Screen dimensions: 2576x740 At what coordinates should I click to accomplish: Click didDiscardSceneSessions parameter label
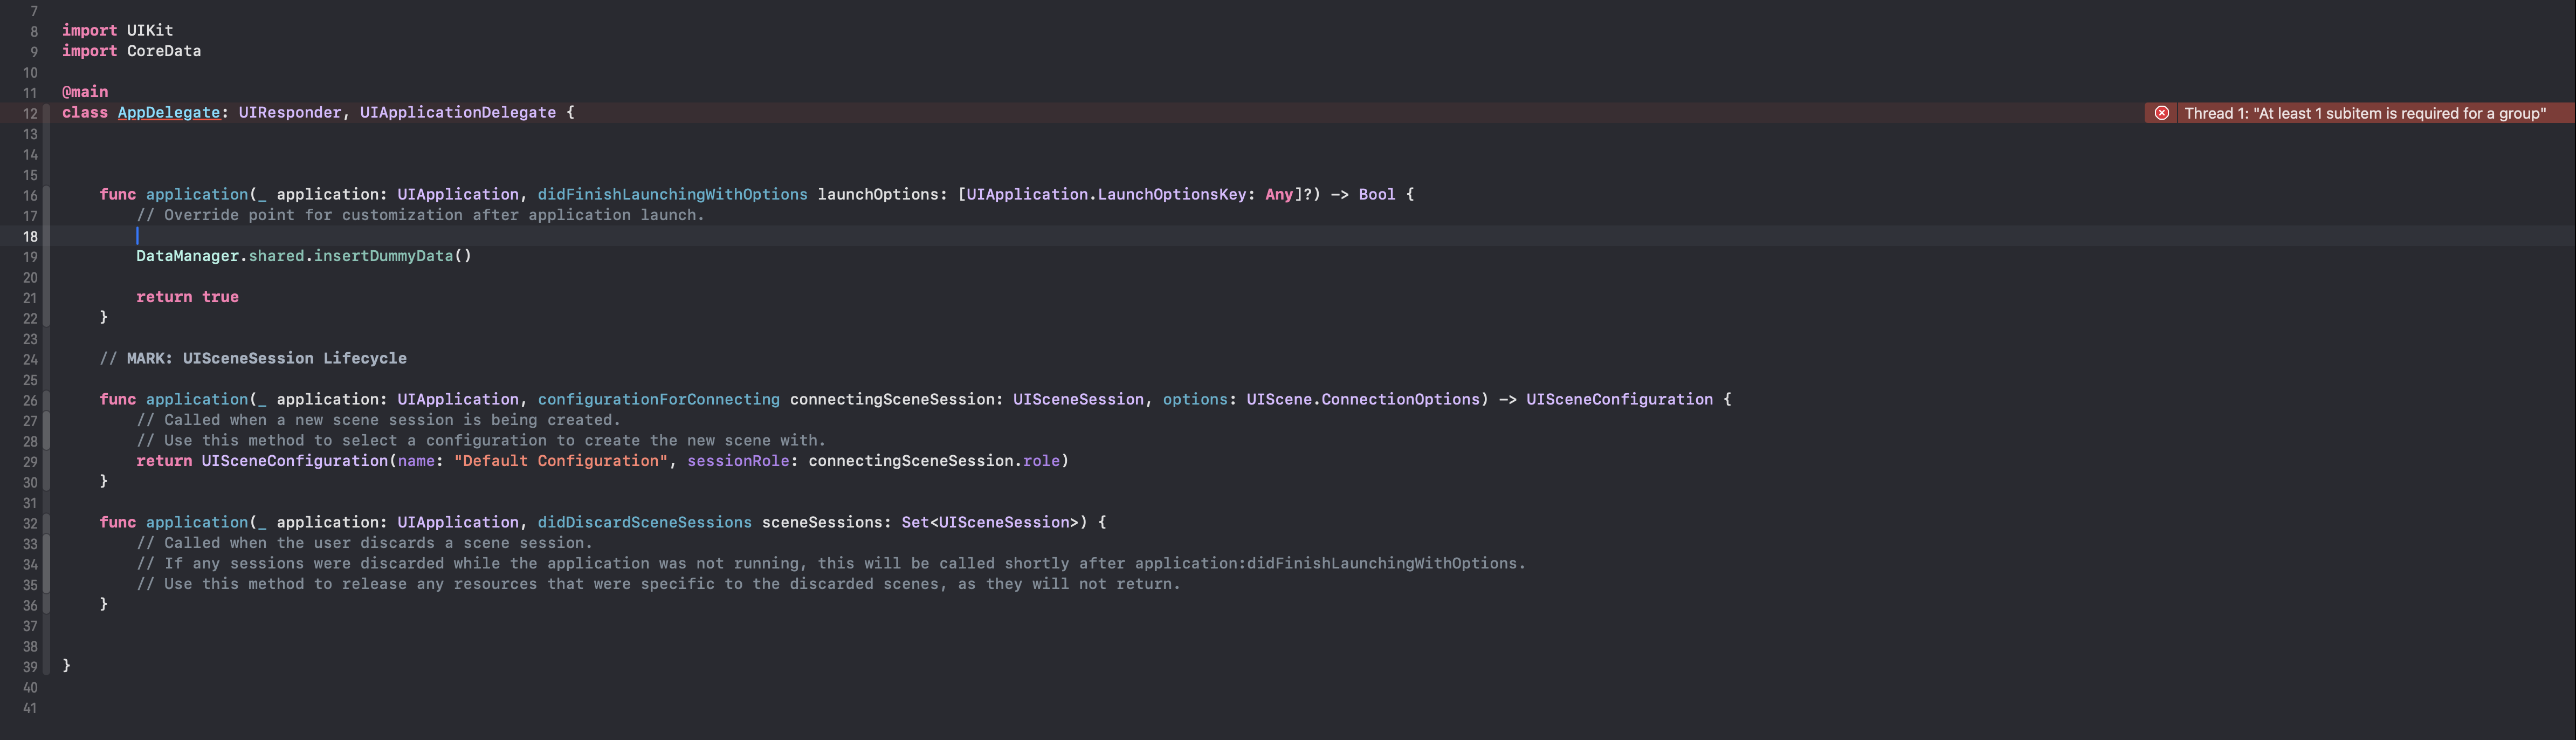[x=644, y=522]
